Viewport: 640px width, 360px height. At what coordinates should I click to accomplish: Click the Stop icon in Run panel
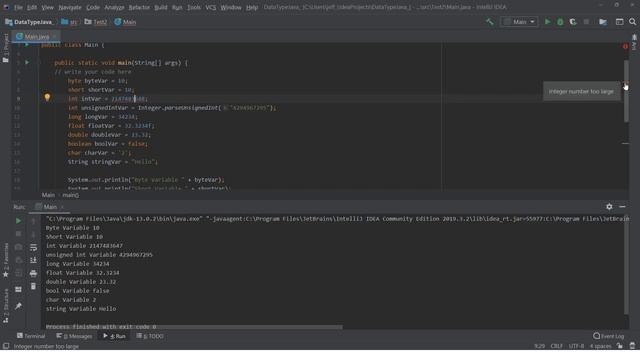18,234
